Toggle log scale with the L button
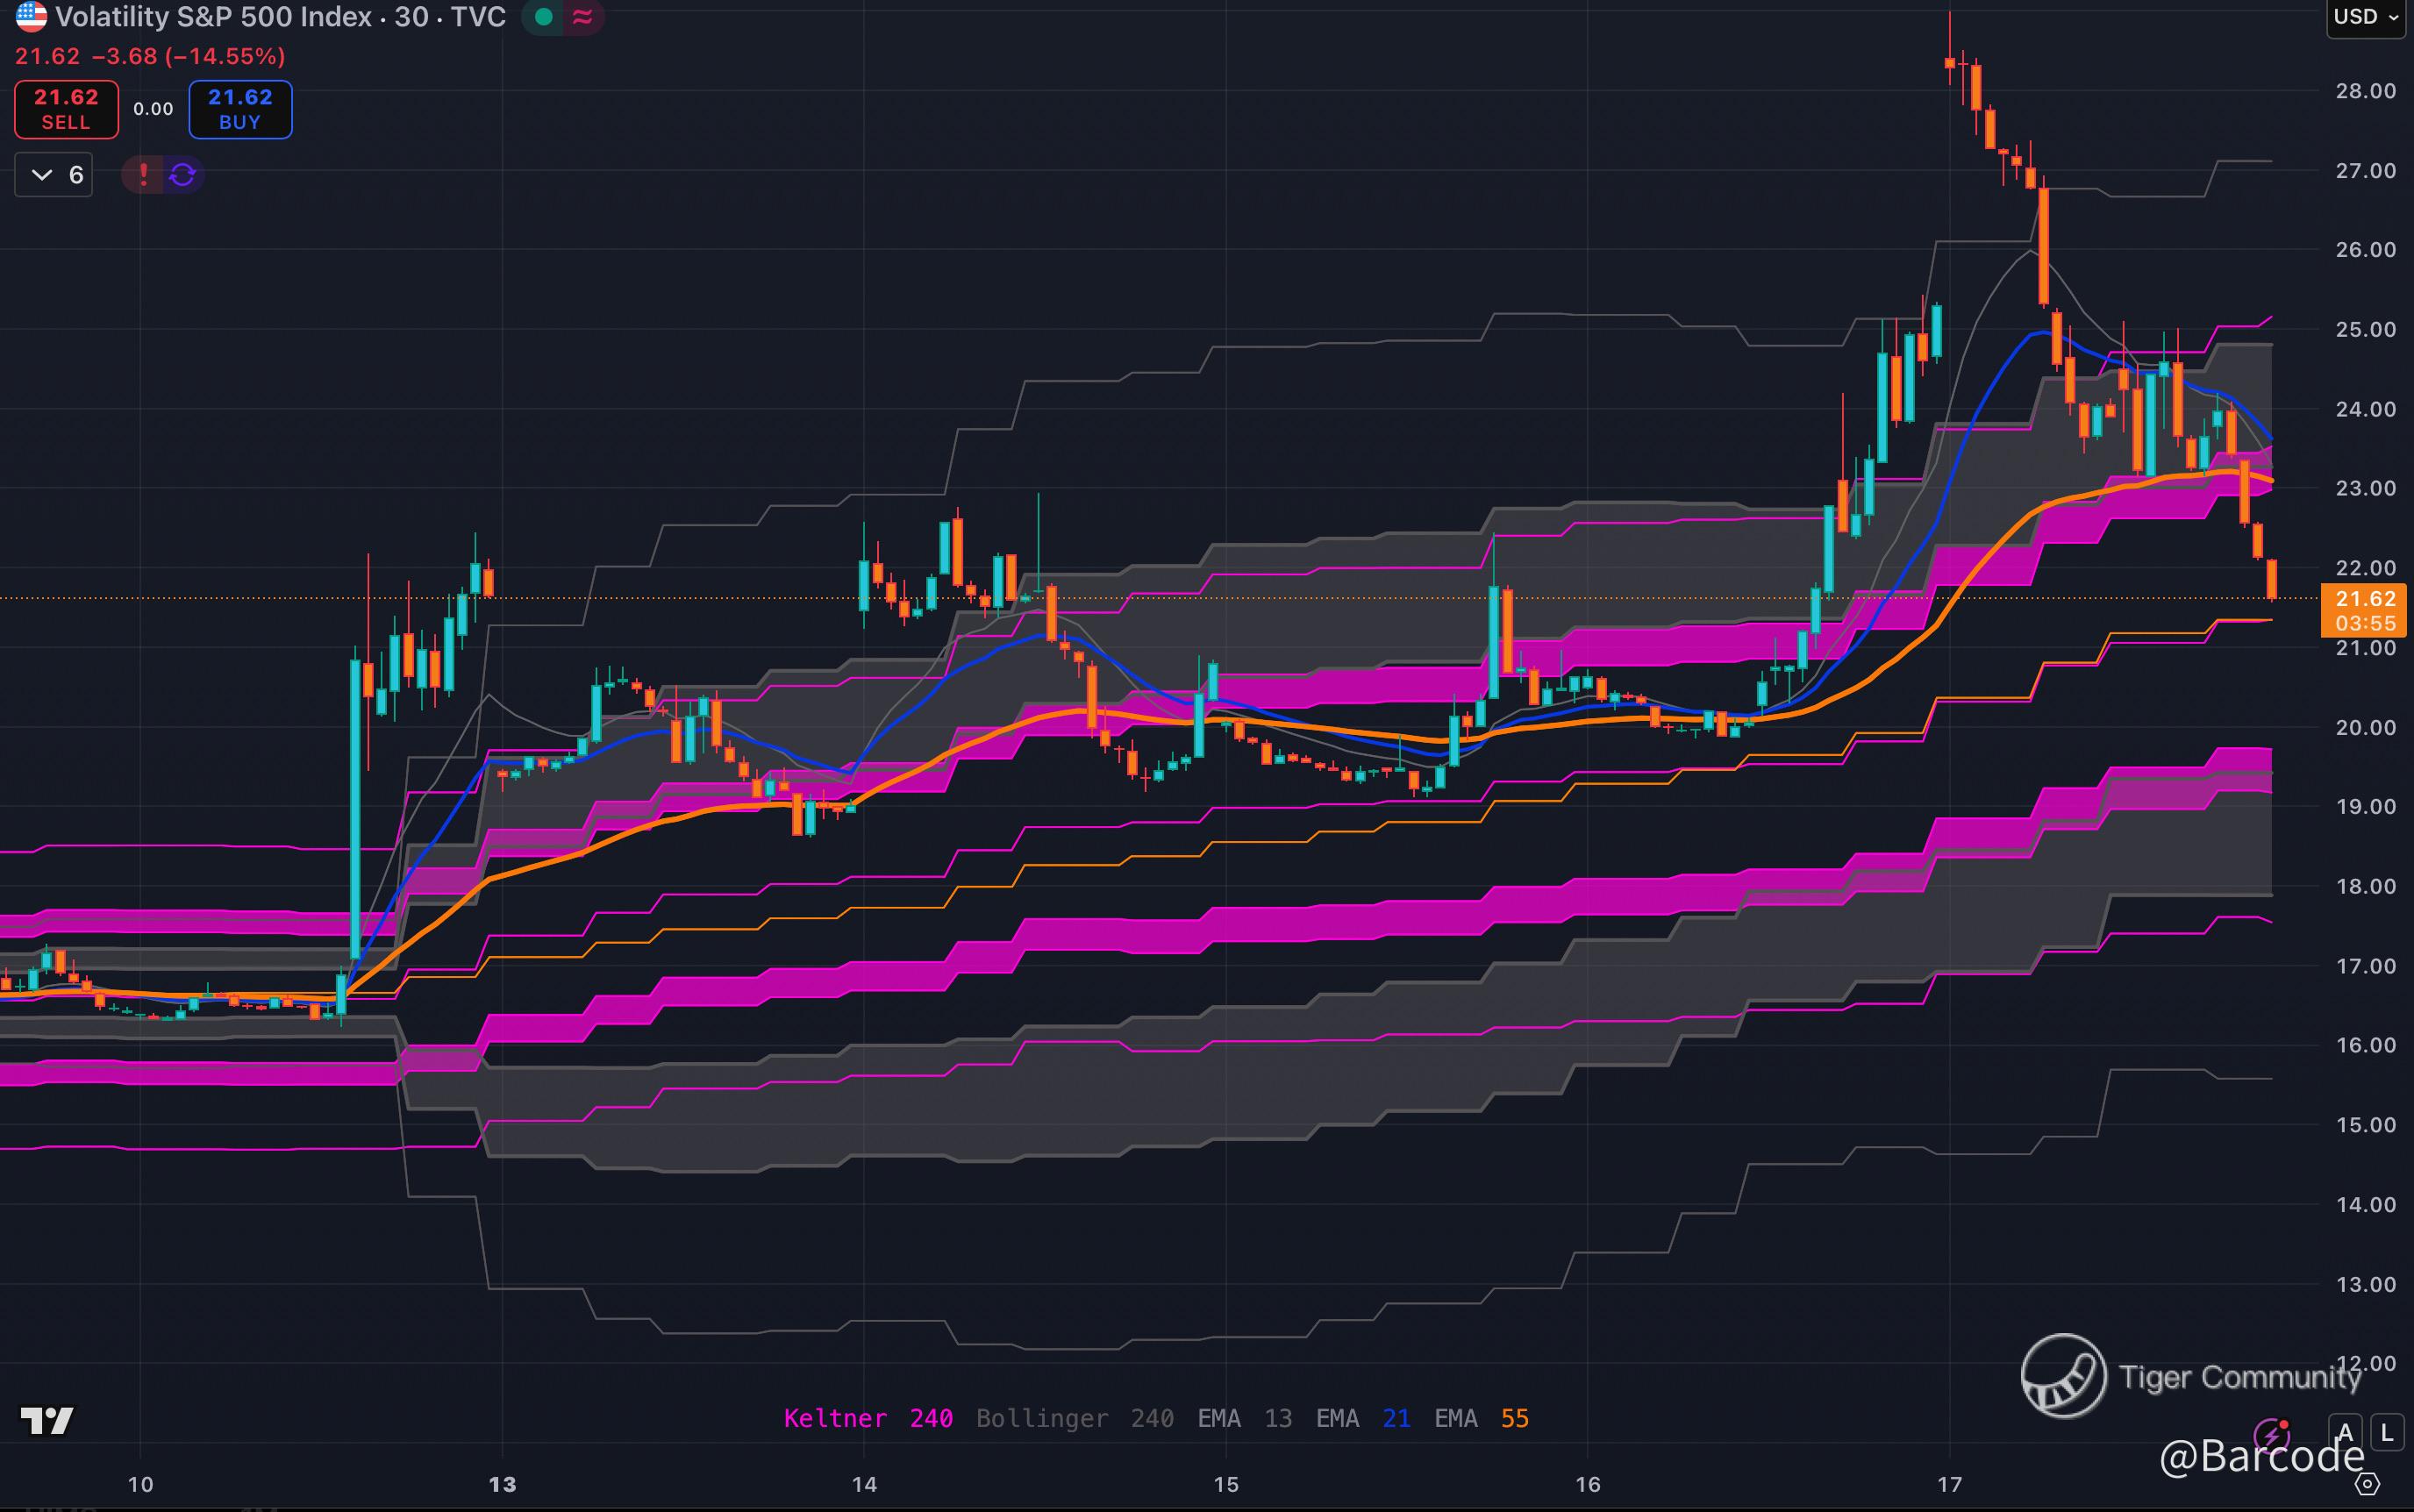 pyautogui.click(x=2387, y=1433)
